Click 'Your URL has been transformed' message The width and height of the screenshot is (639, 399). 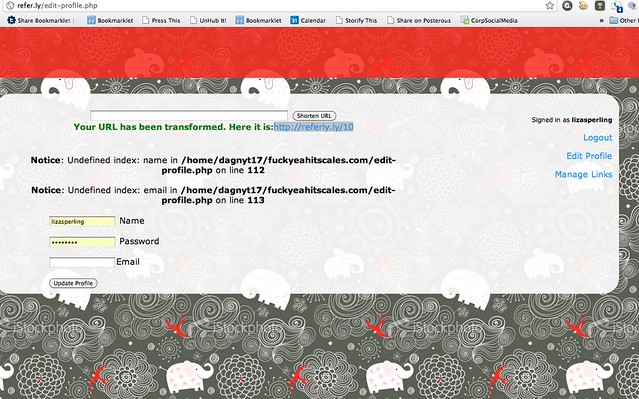(173, 127)
